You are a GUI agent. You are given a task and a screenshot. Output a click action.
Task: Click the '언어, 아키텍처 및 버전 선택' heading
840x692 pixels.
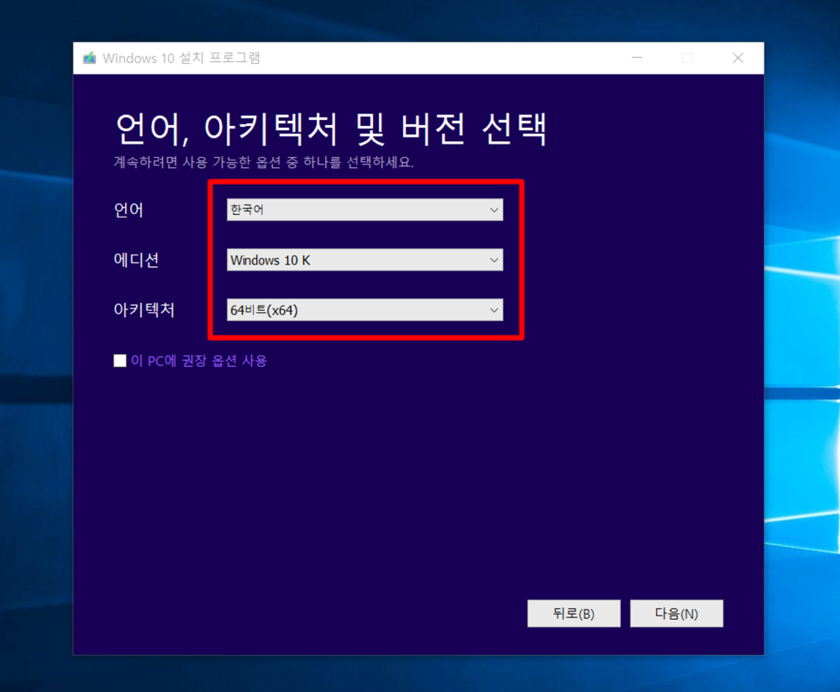[x=331, y=129]
